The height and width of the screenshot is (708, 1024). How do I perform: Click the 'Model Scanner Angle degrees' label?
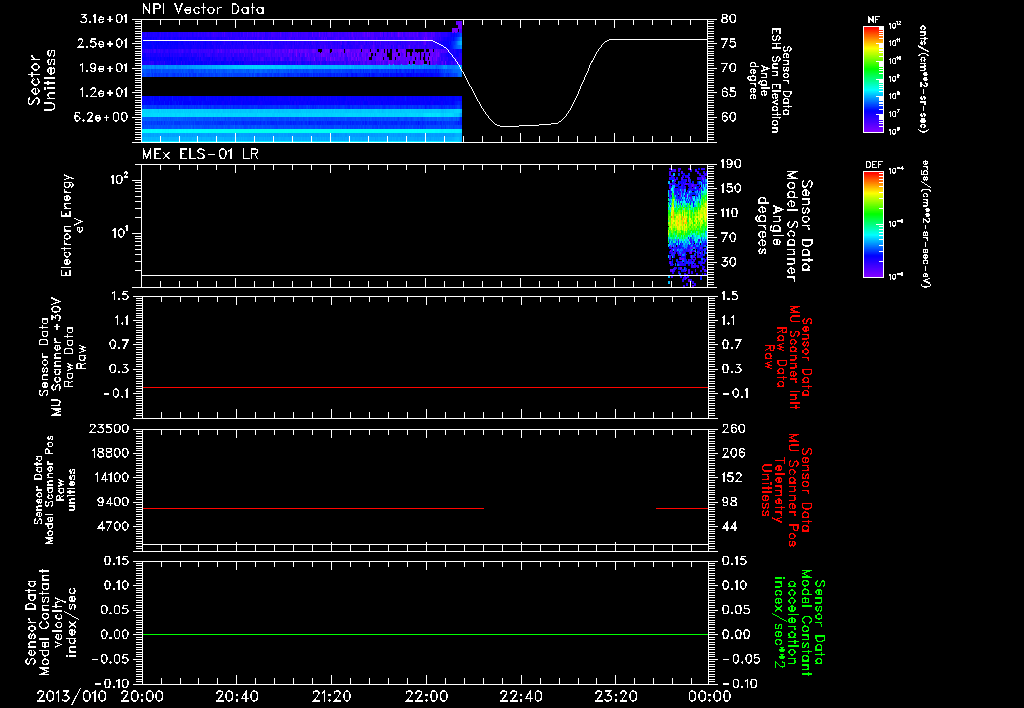[785, 225]
